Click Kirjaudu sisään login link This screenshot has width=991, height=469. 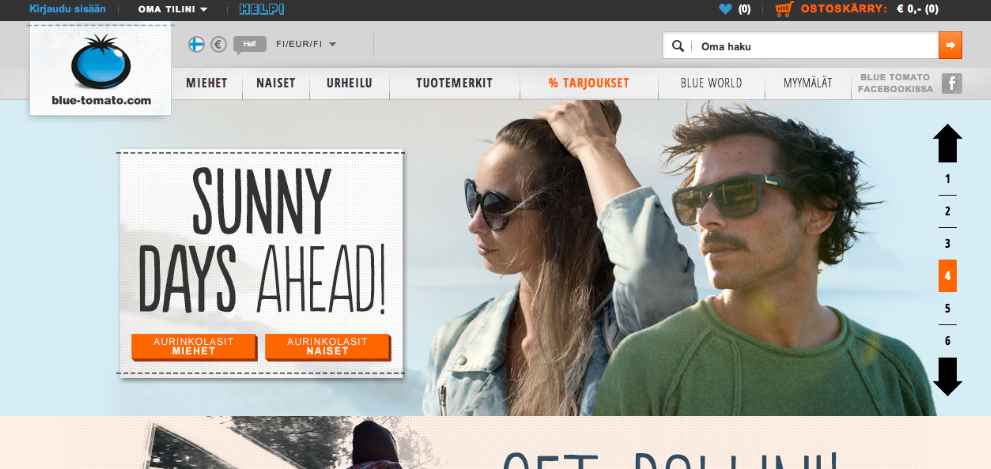click(x=67, y=9)
